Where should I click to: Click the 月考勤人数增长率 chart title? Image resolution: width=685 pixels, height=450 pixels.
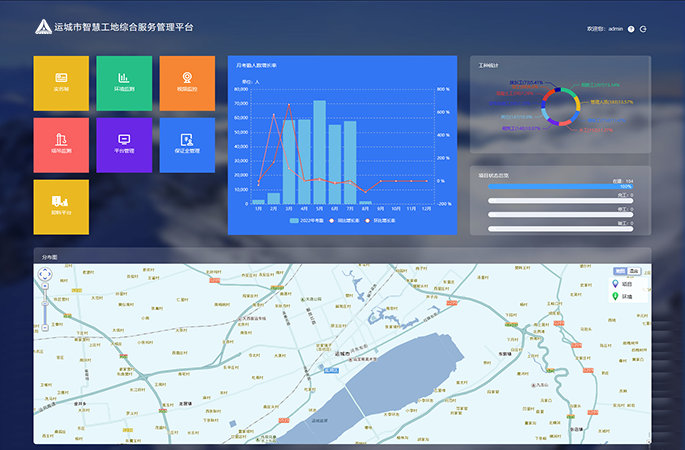(x=256, y=66)
